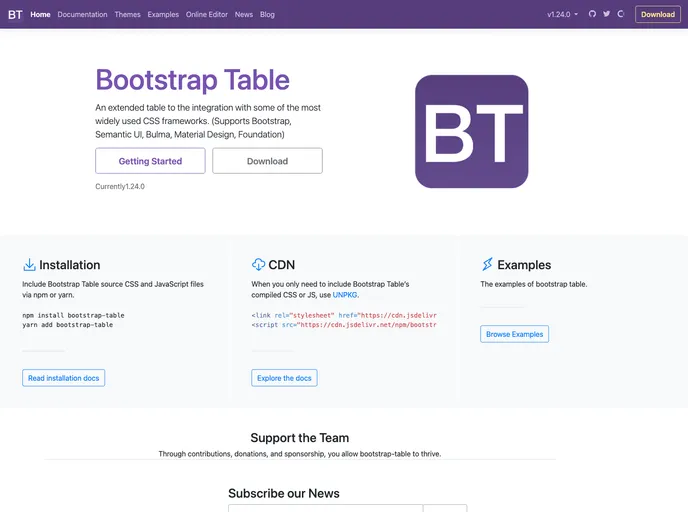The height and width of the screenshot is (512, 688).
Task: Click the BT logo in navbar
Action: tap(15, 15)
